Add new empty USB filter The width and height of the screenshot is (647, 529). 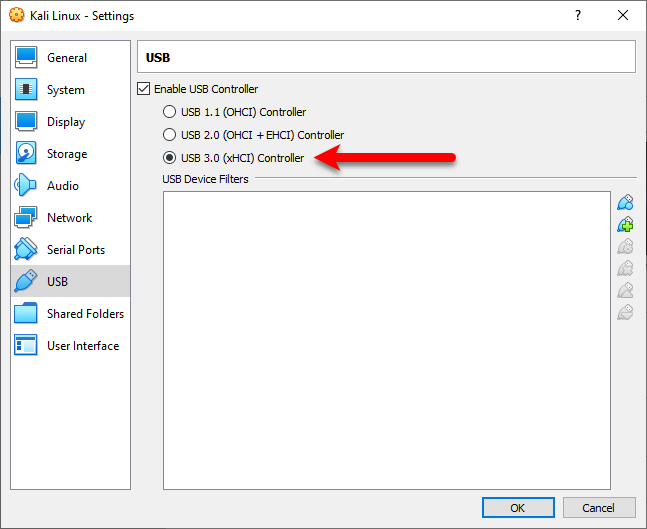[626, 203]
